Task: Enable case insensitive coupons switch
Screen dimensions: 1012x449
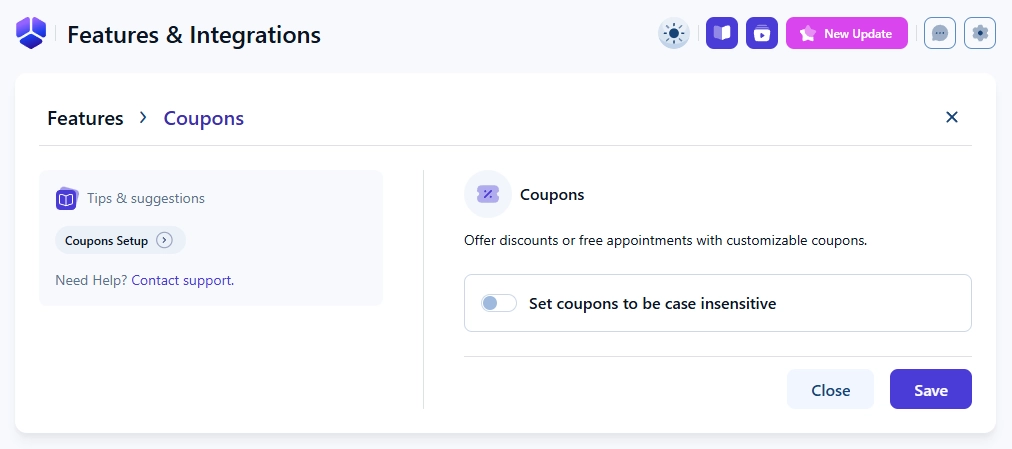Action: (x=498, y=303)
